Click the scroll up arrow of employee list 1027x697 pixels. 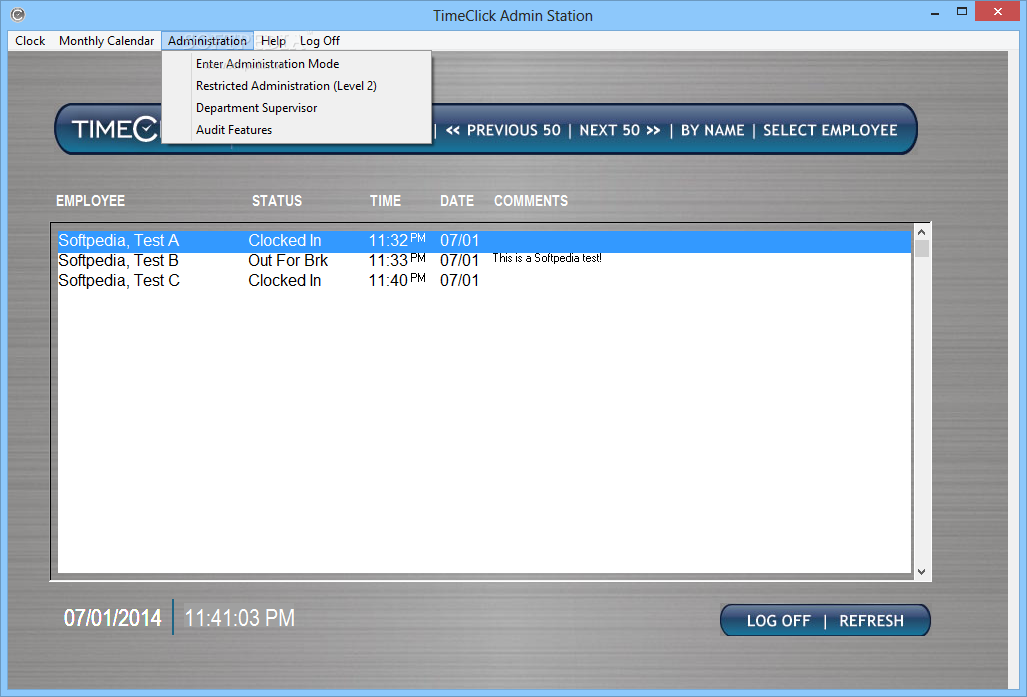pyautogui.click(x=922, y=232)
